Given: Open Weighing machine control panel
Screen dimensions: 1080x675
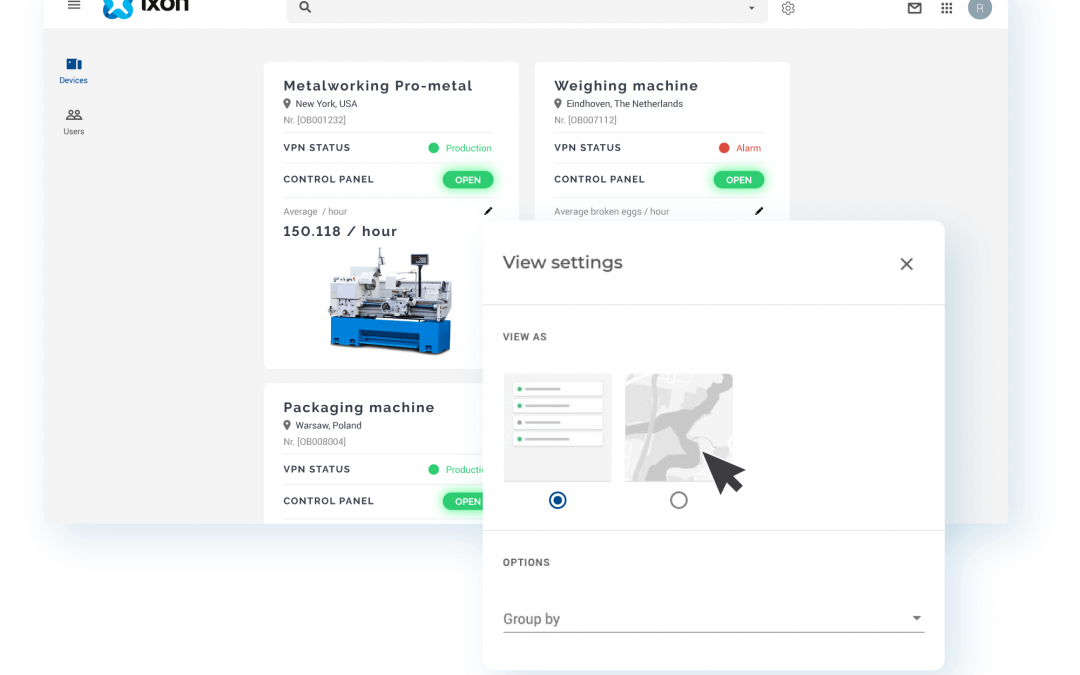Looking at the screenshot, I should (x=738, y=180).
